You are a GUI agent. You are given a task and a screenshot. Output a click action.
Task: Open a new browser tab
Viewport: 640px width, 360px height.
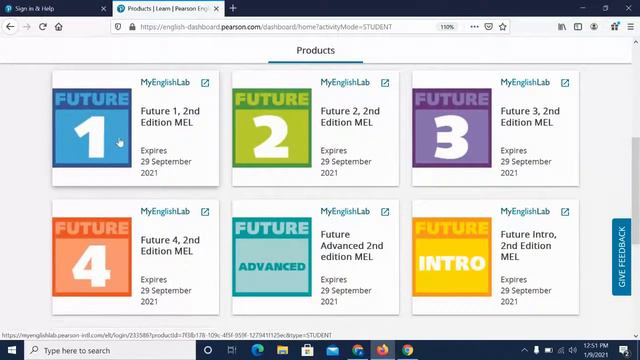[233, 8]
